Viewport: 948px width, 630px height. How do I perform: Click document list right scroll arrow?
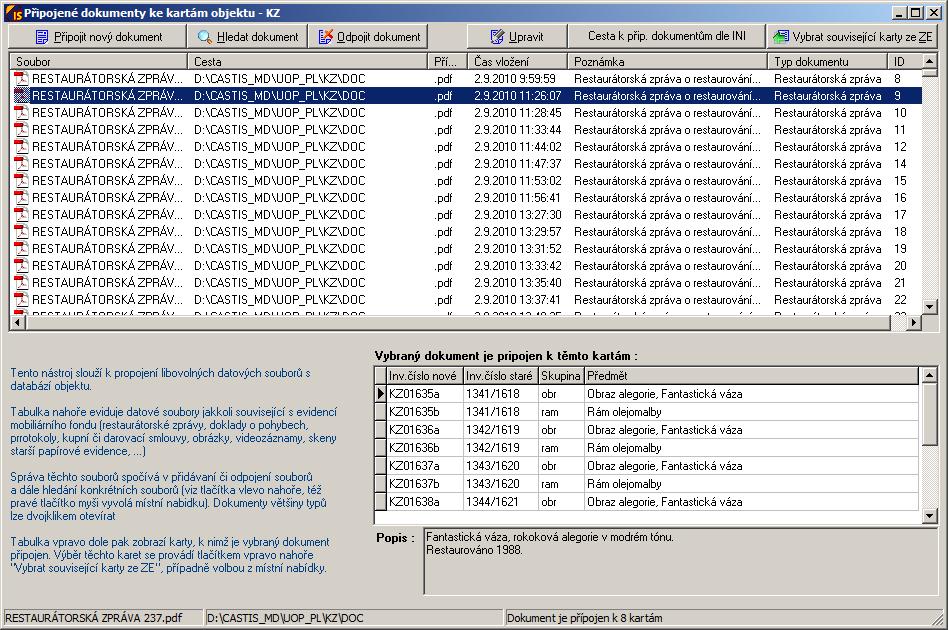914,323
